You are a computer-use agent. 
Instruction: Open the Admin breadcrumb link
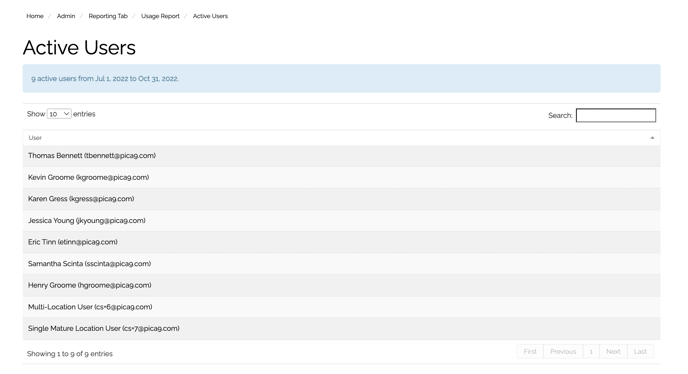pyautogui.click(x=66, y=16)
